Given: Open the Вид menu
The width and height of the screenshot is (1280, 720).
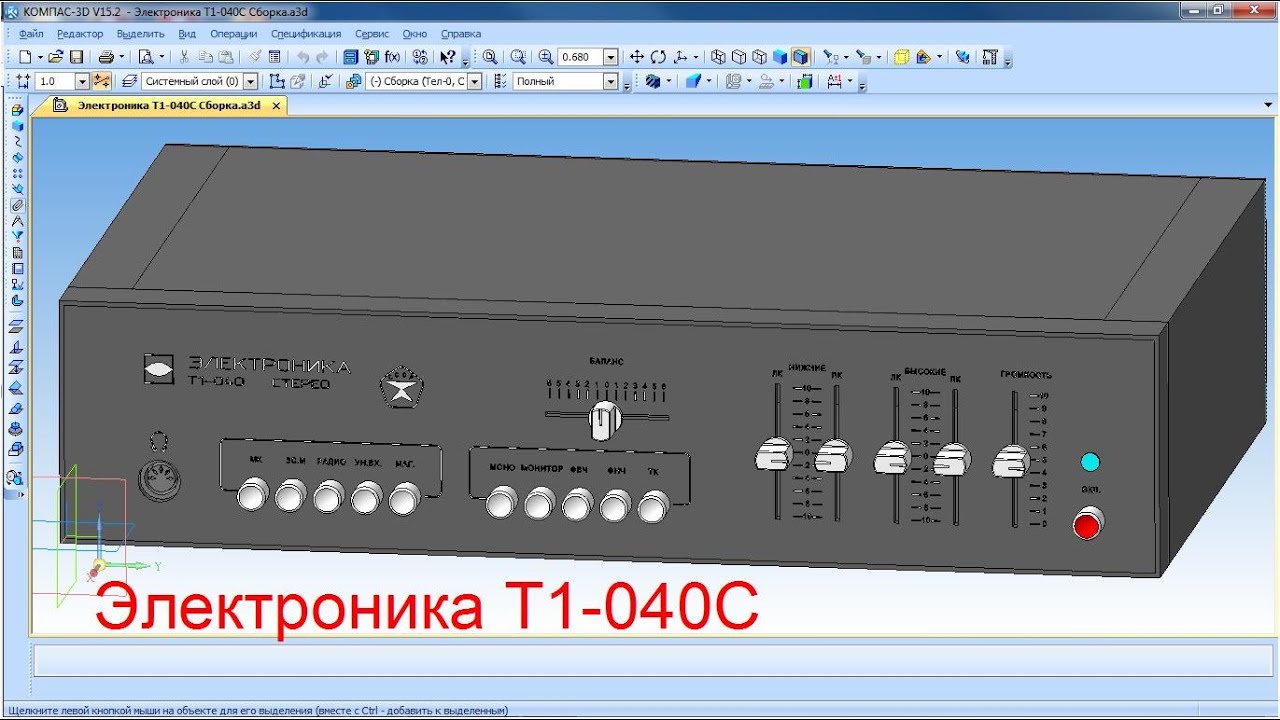Looking at the screenshot, I should click(187, 33).
